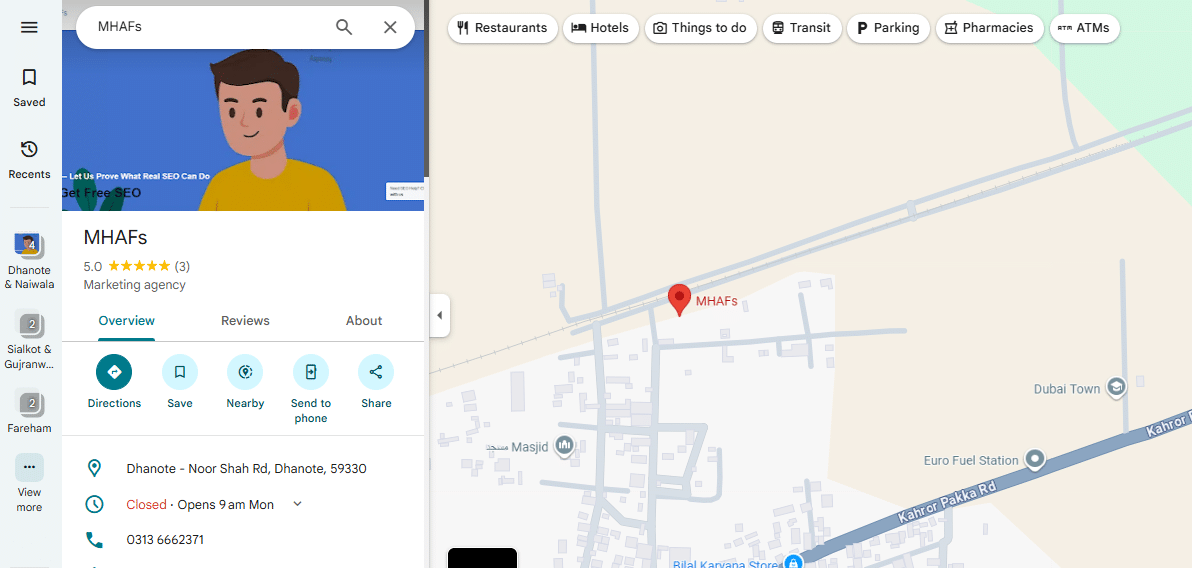Click the Bilal Karyana Store marker
The height and width of the screenshot is (568, 1192).
pos(793,563)
